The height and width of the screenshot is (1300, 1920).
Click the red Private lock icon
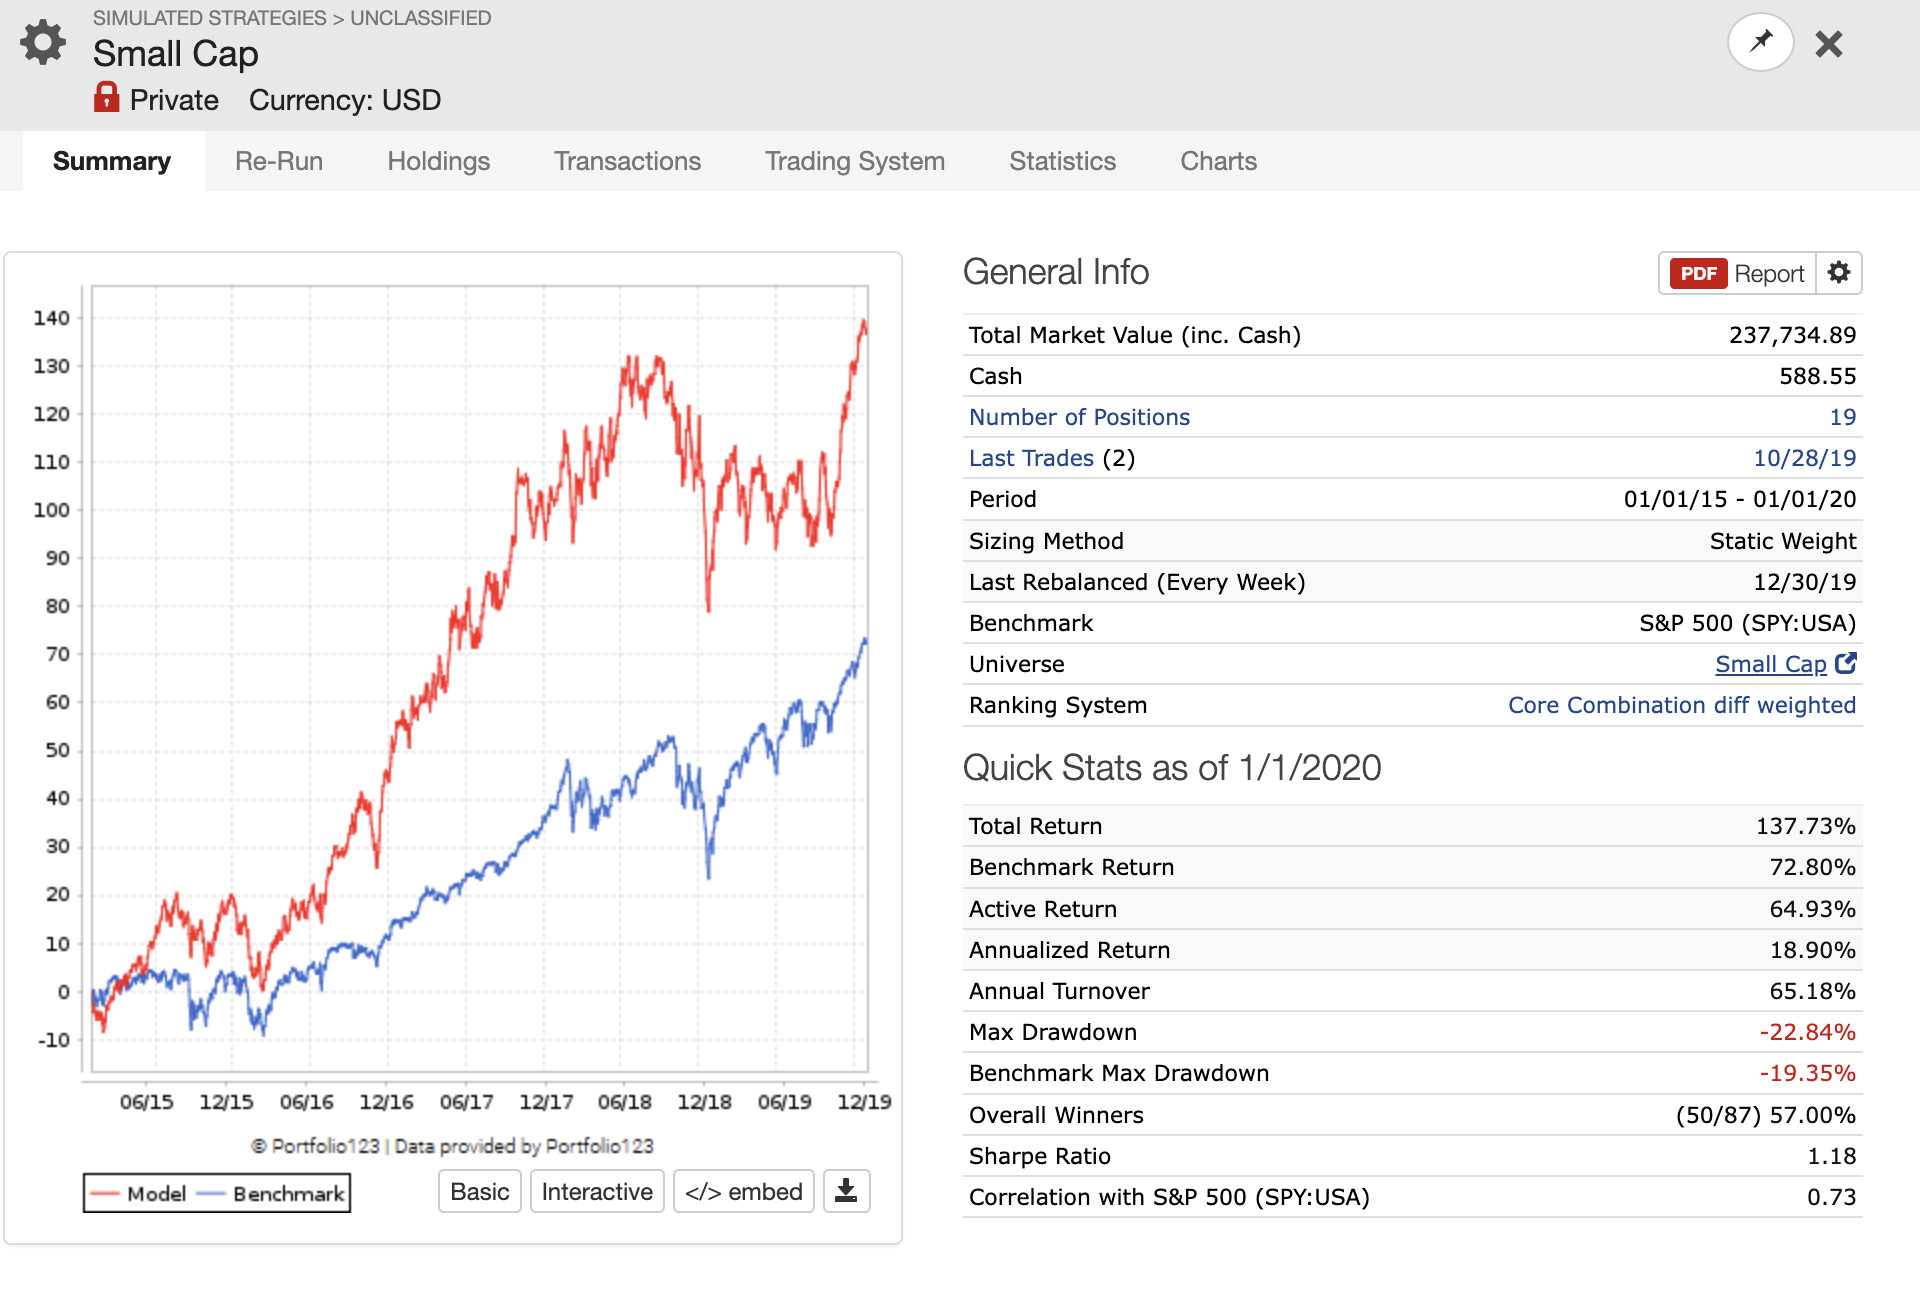click(106, 97)
